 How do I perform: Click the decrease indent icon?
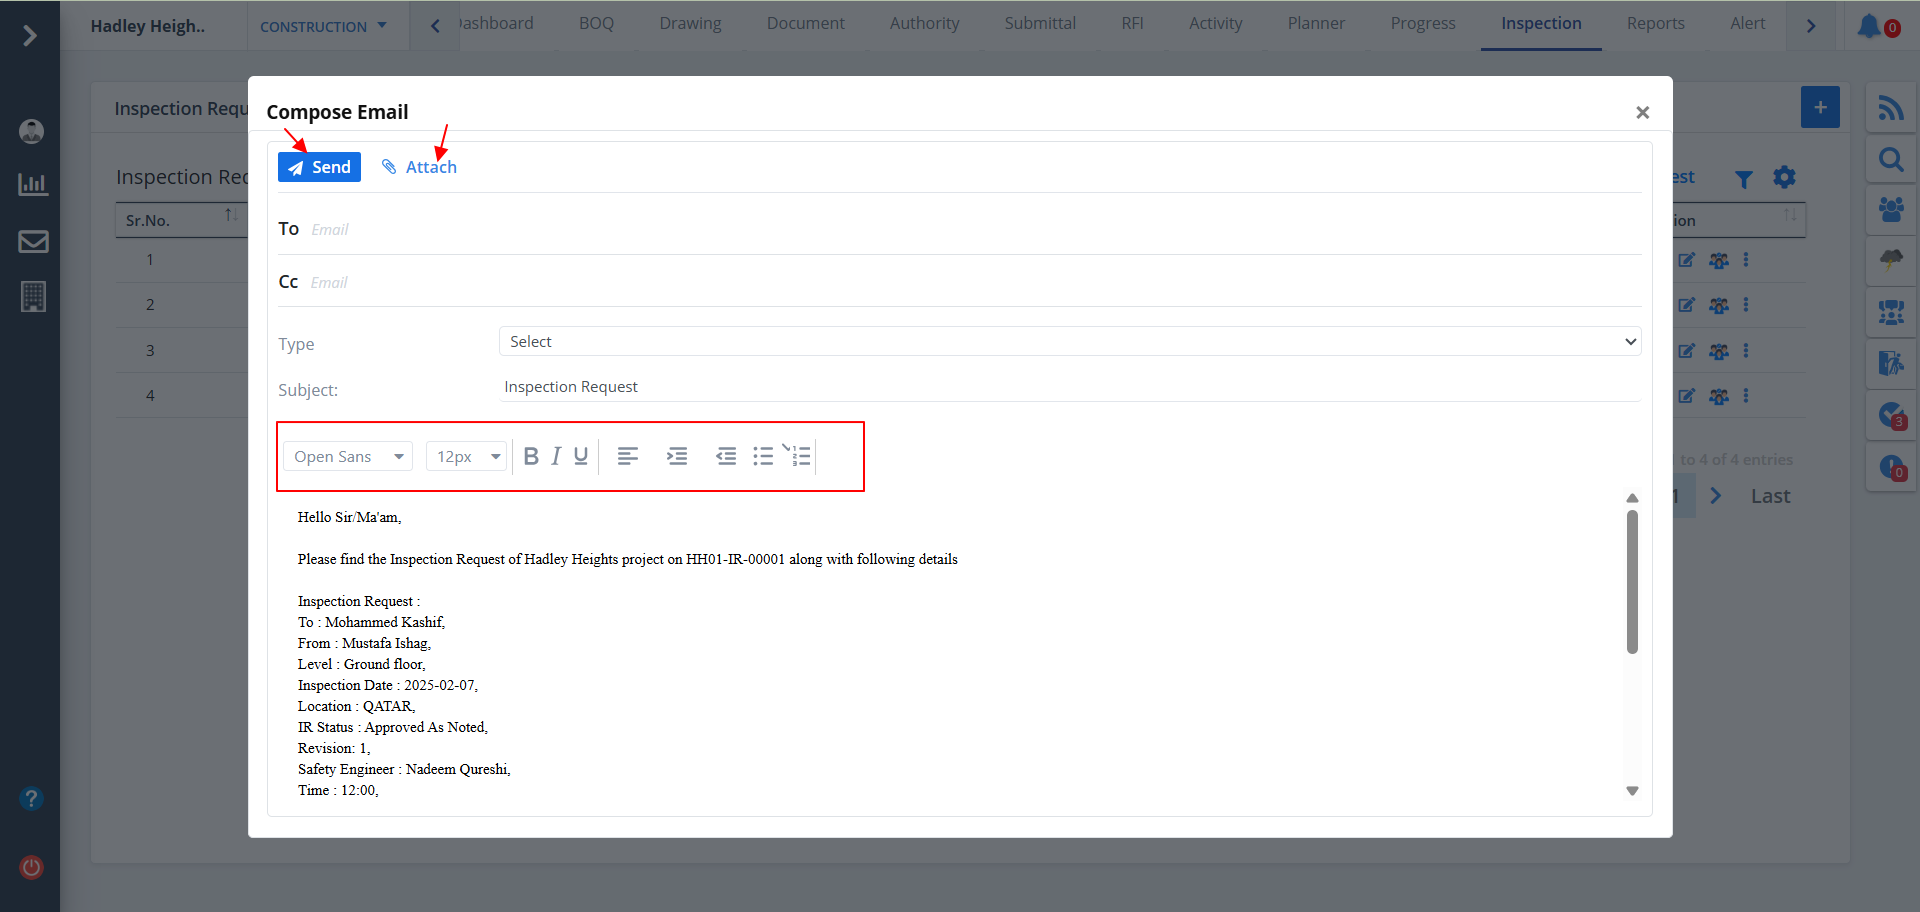point(726,457)
